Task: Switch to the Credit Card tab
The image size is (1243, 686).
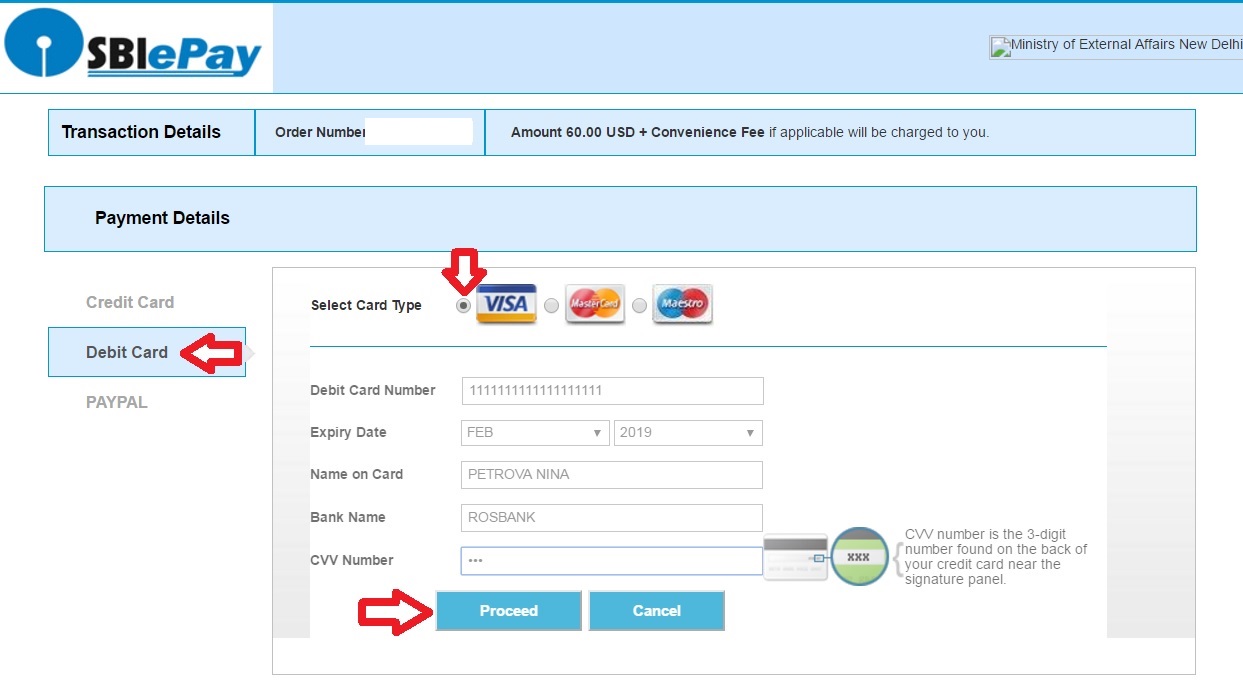Action: 130,302
